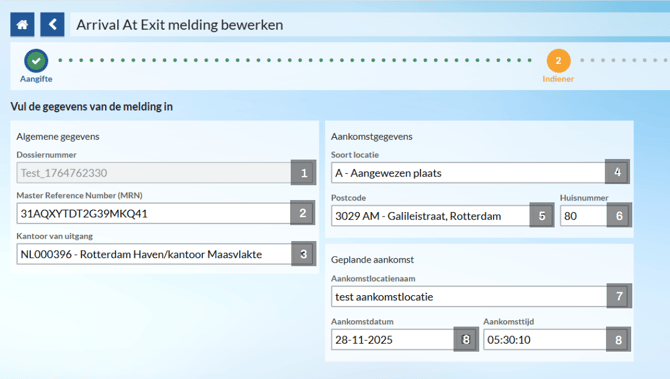Open the Postcode lookup marker 5
This screenshot has width=670, height=379.
click(542, 215)
